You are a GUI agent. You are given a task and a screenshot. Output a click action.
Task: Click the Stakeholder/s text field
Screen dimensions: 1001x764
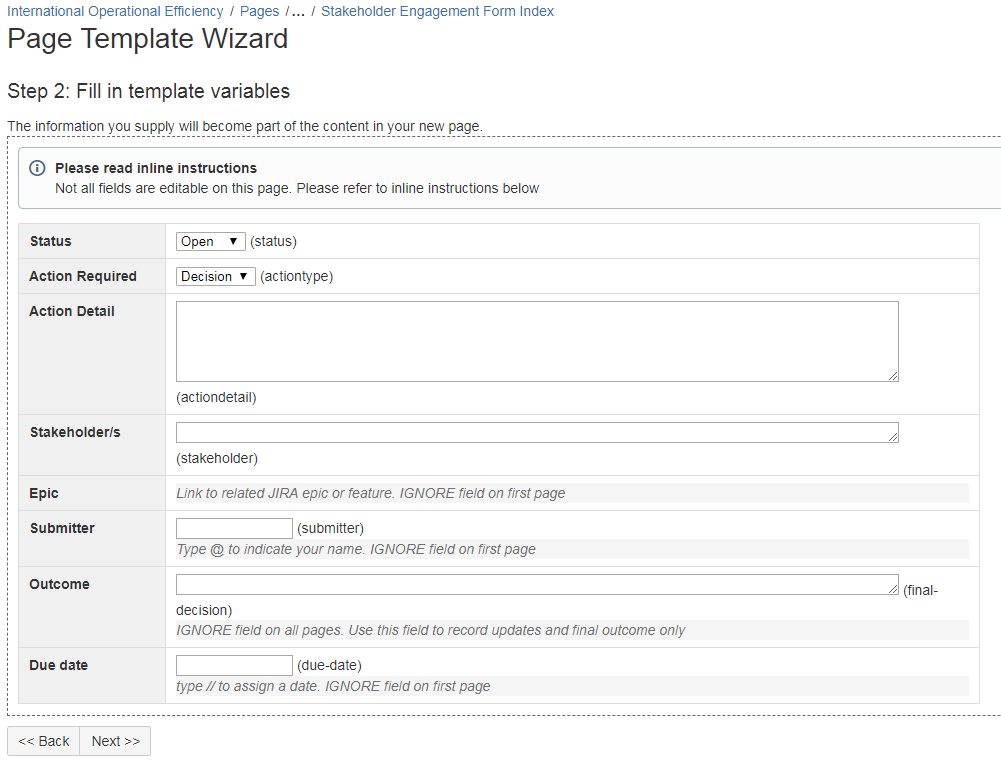tap(537, 432)
